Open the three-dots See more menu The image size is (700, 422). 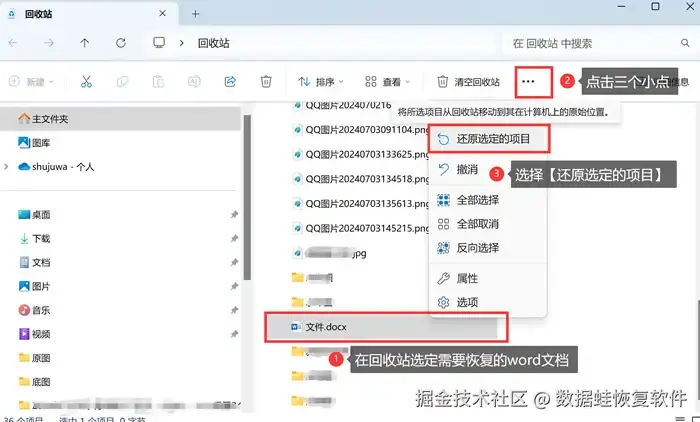coord(529,82)
